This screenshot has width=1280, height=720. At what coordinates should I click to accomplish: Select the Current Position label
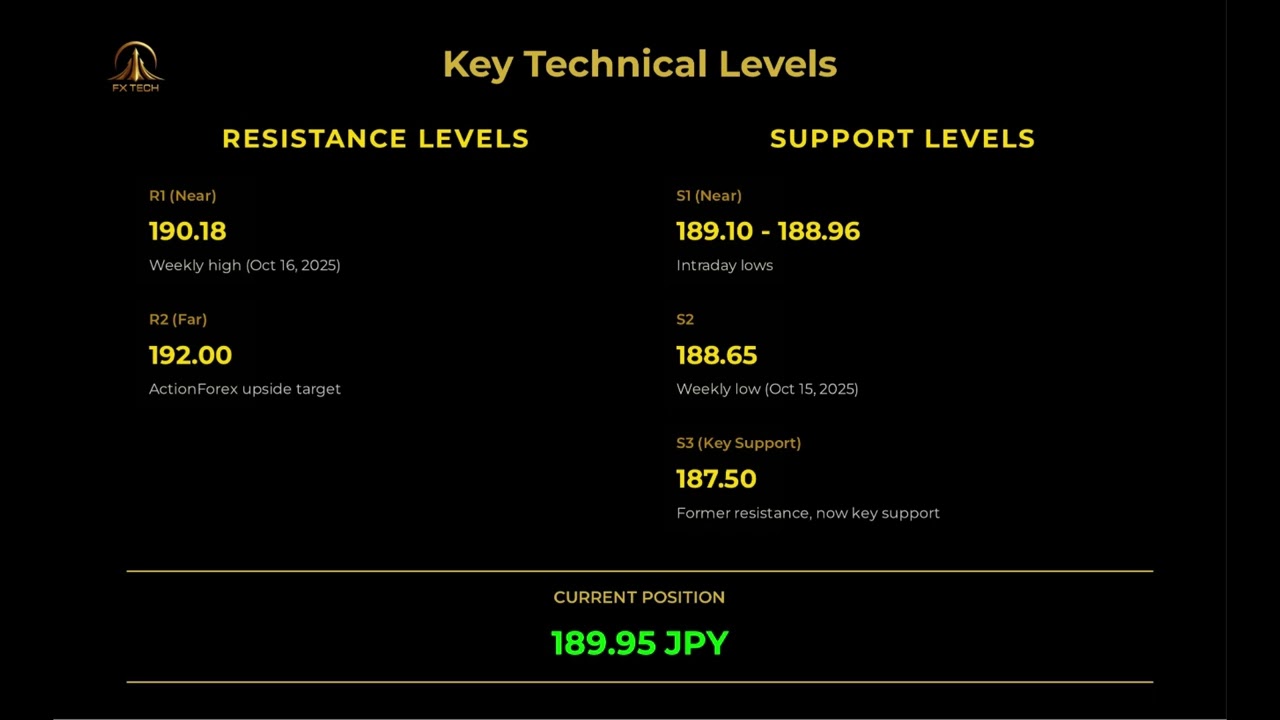639,597
